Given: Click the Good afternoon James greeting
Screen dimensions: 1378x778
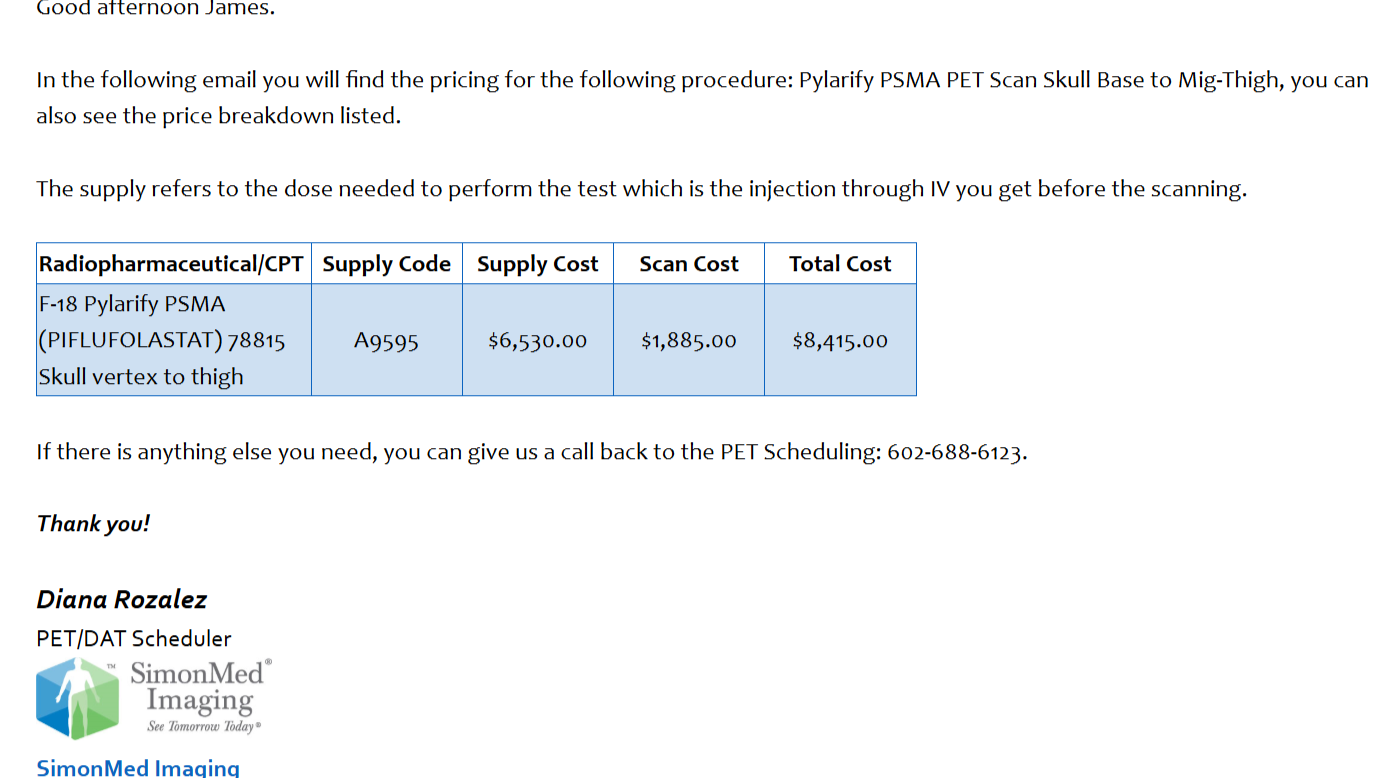Looking at the screenshot, I should (x=156, y=9).
